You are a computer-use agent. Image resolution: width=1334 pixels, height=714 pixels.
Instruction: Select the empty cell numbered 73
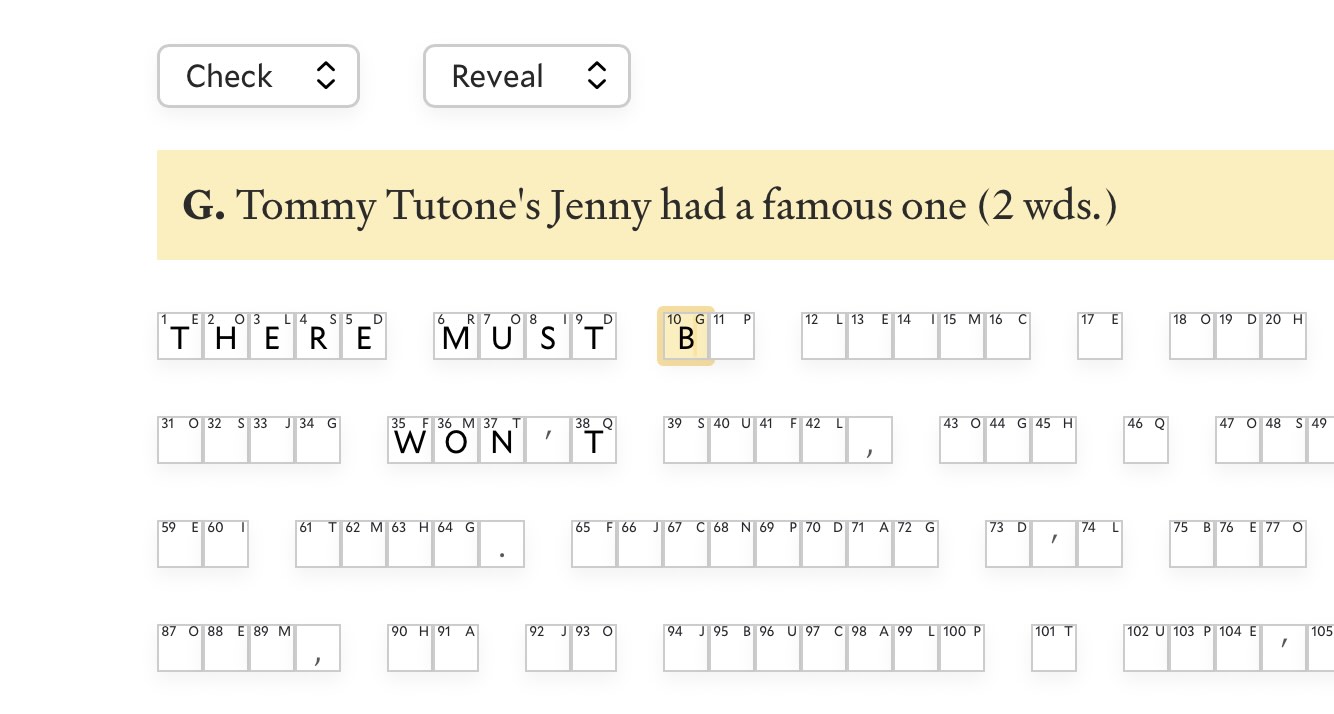tap(1007, 543)
